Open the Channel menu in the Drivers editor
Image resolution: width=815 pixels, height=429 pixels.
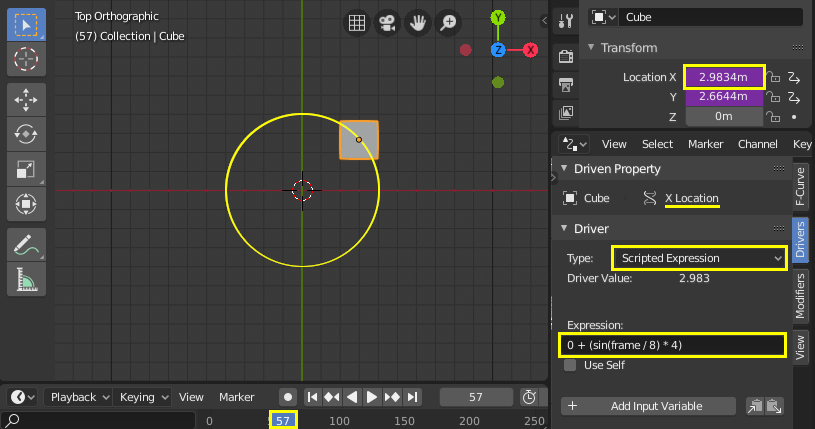point(757,144)
